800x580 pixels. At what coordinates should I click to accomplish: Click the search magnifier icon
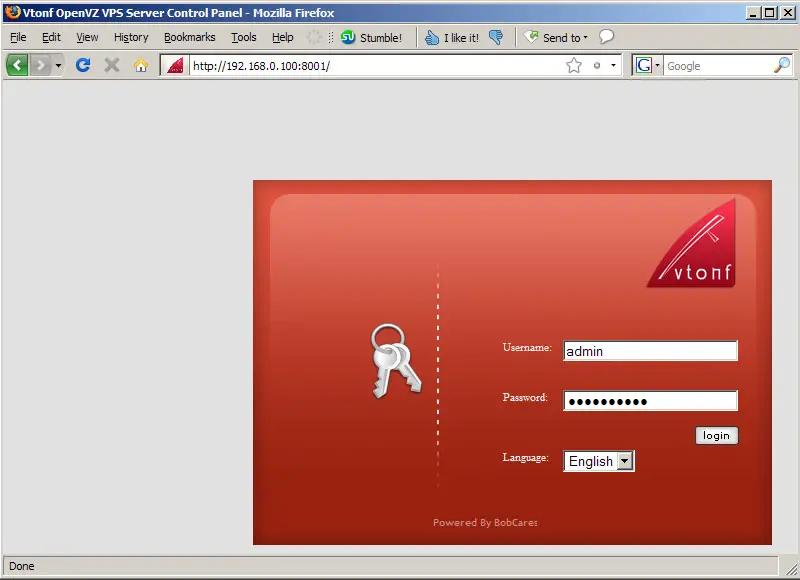point(782,65)
